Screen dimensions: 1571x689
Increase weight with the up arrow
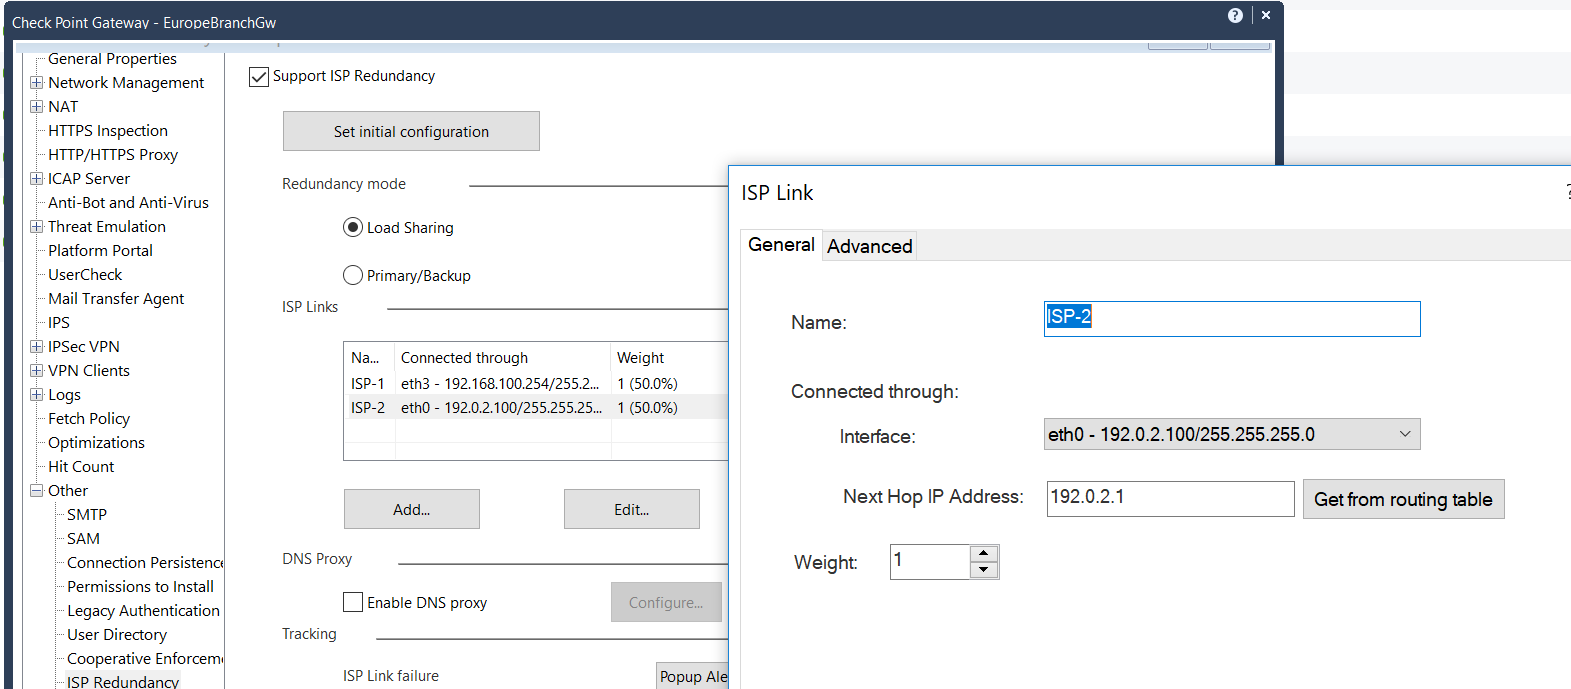(984, 553)
